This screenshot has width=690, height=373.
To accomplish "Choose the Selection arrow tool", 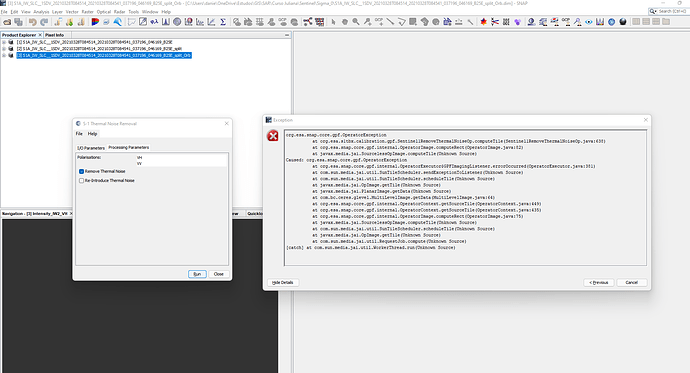I will pyautogui.click(x=334, y=22).
